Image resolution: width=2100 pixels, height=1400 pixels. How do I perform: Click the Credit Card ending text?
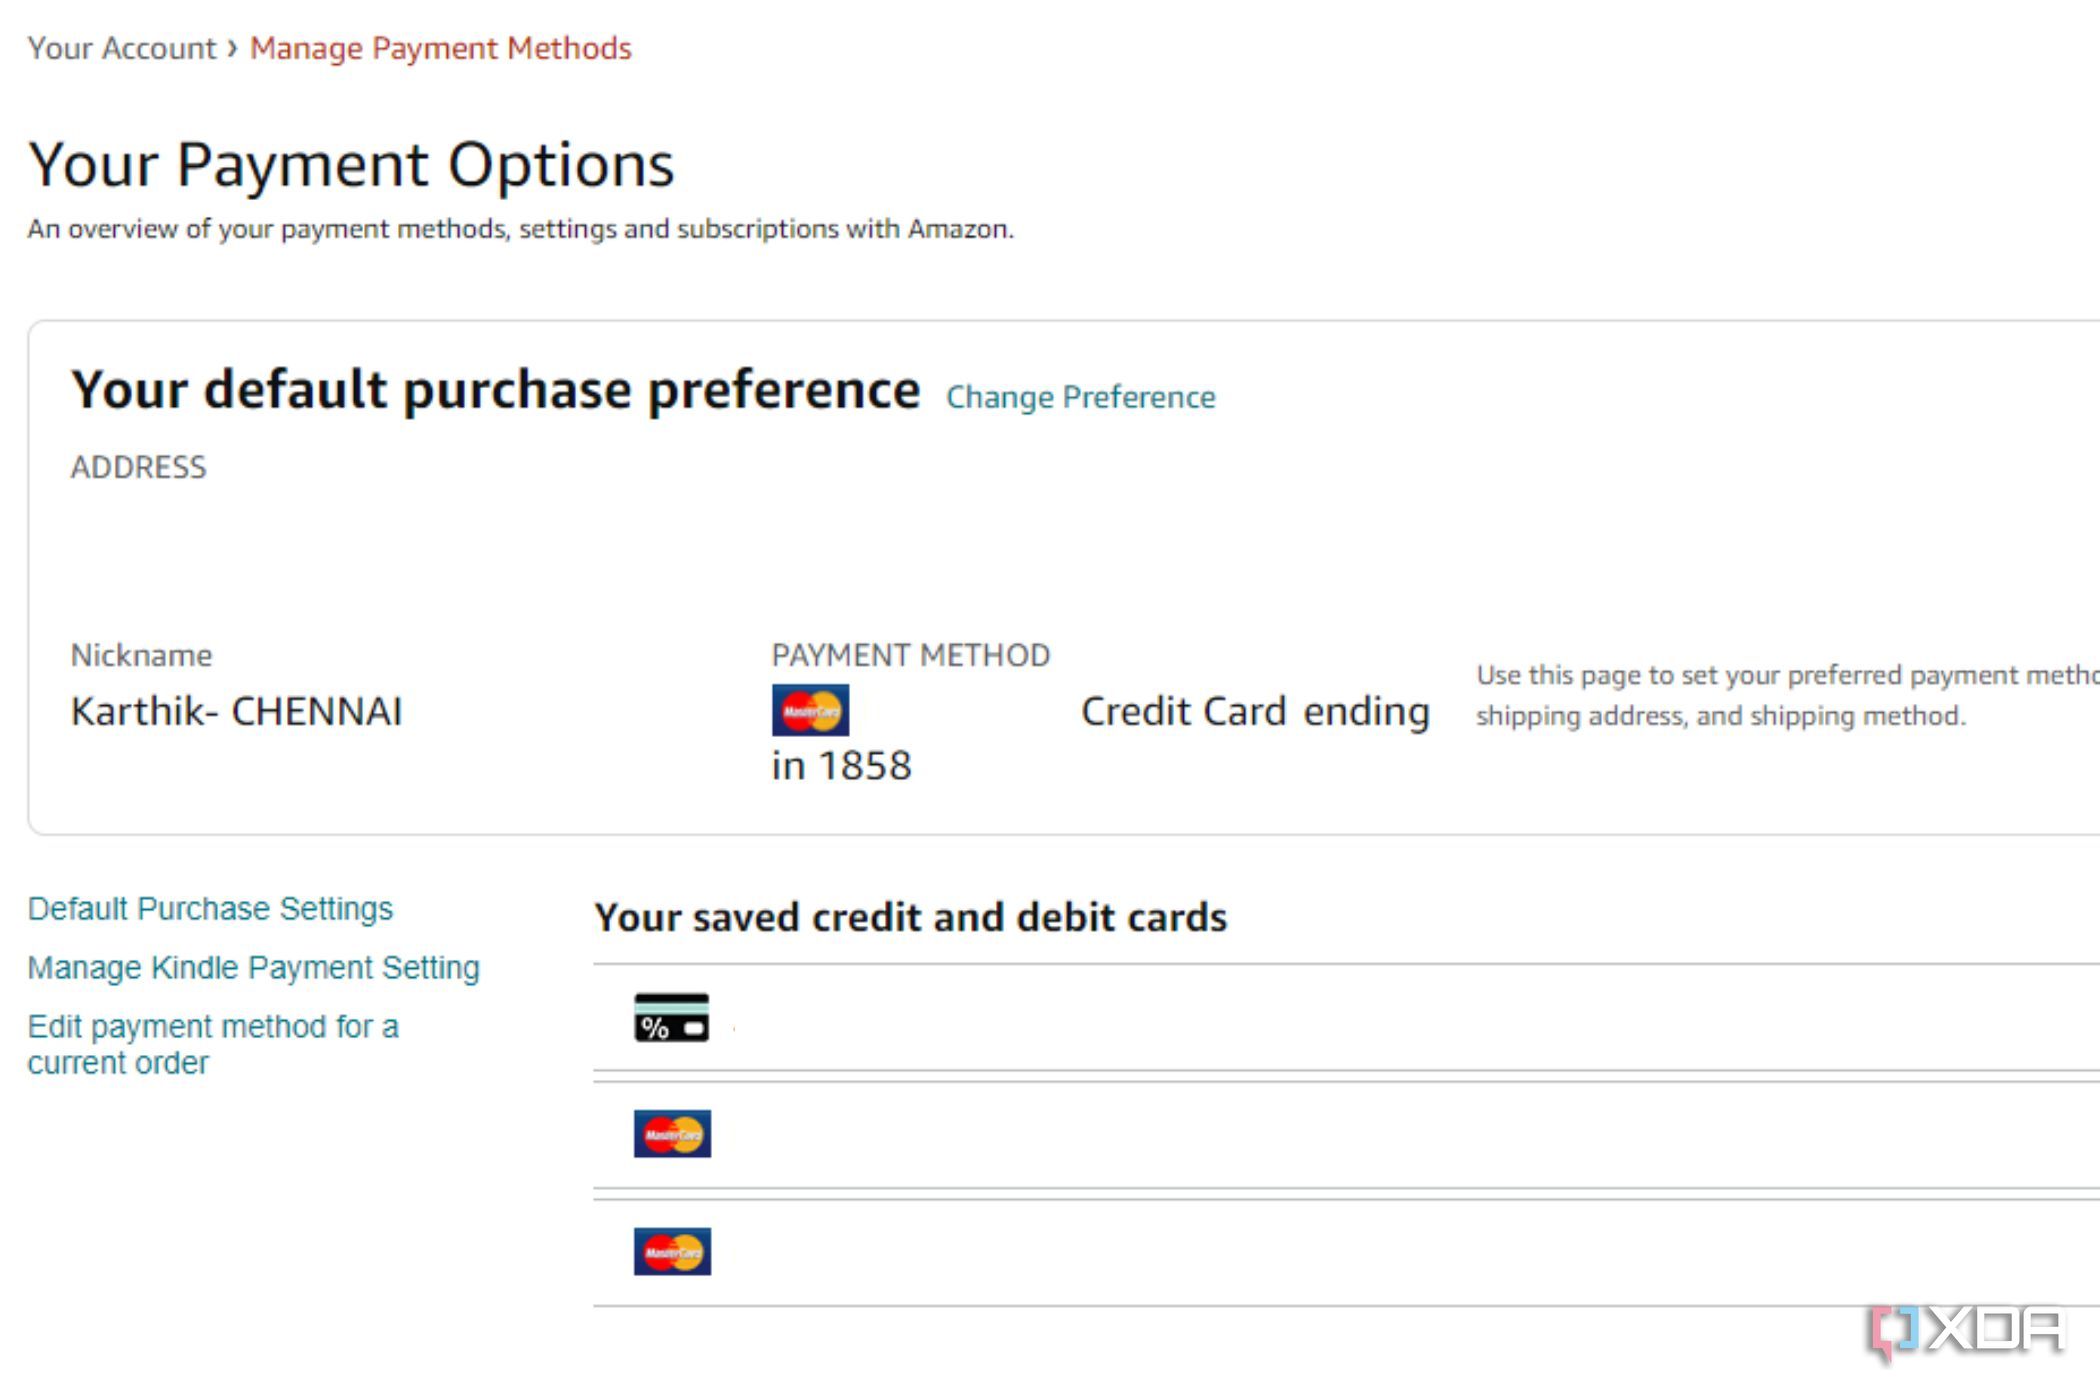[1255, 711]
